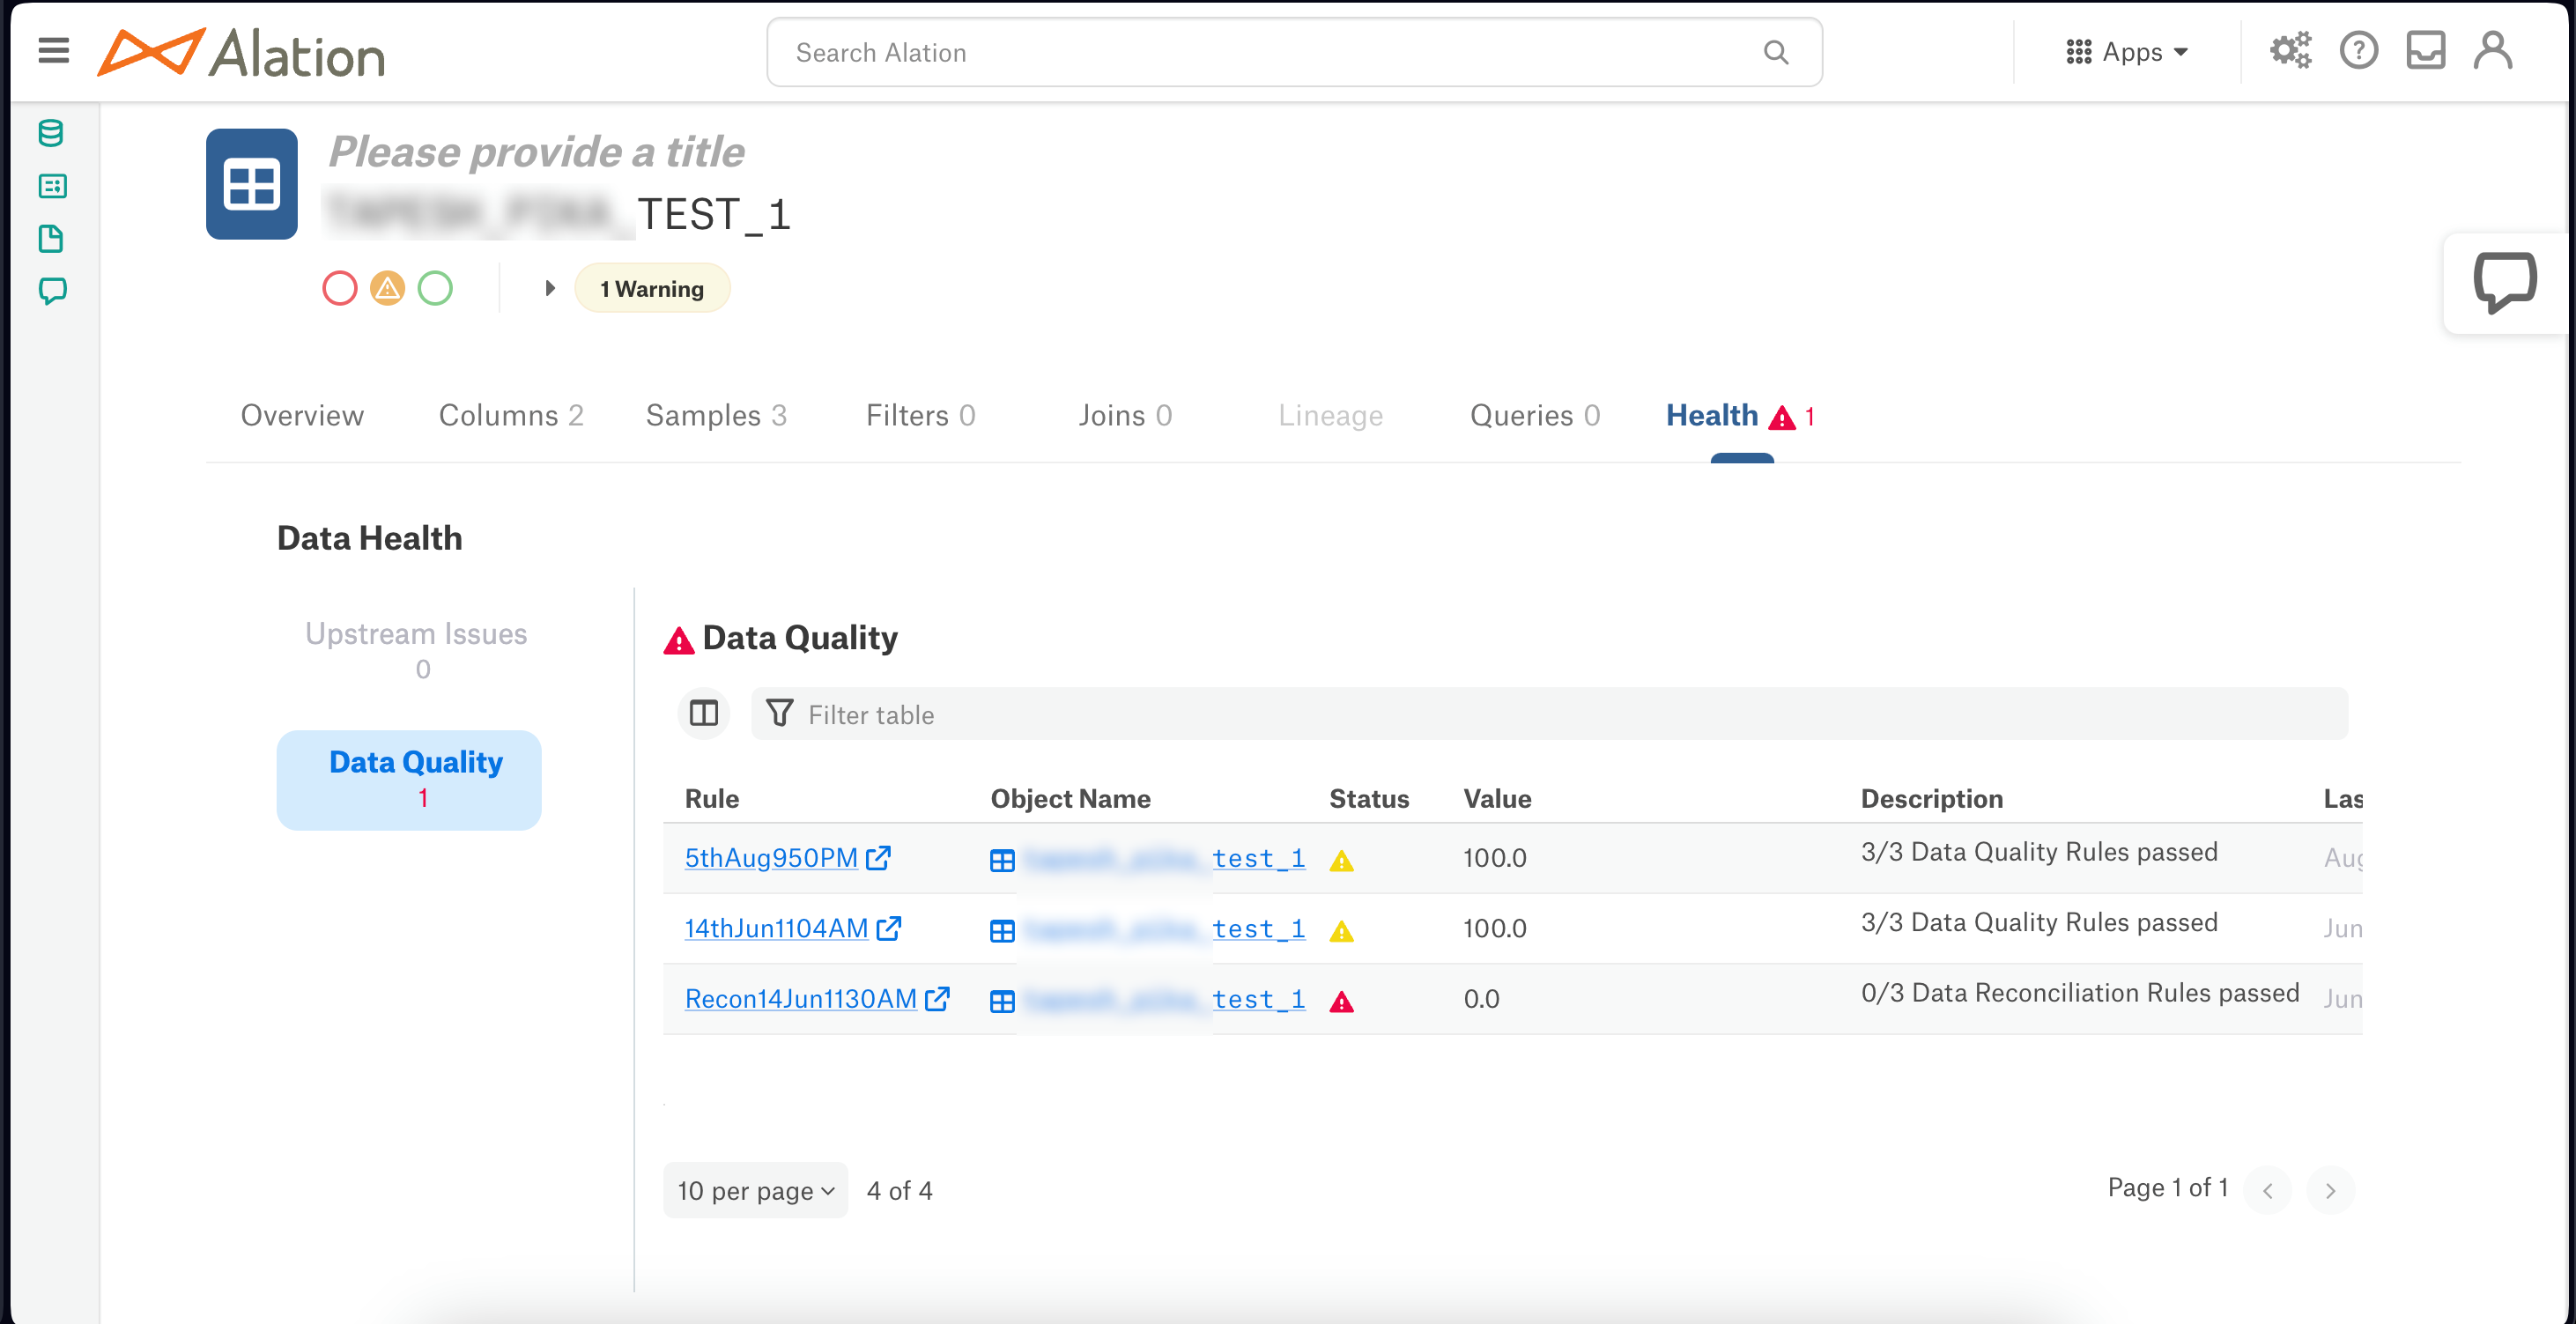Select the red deprecation flag circle
The width and height of the screenshot is (2576, 1324).
(340, 289)
